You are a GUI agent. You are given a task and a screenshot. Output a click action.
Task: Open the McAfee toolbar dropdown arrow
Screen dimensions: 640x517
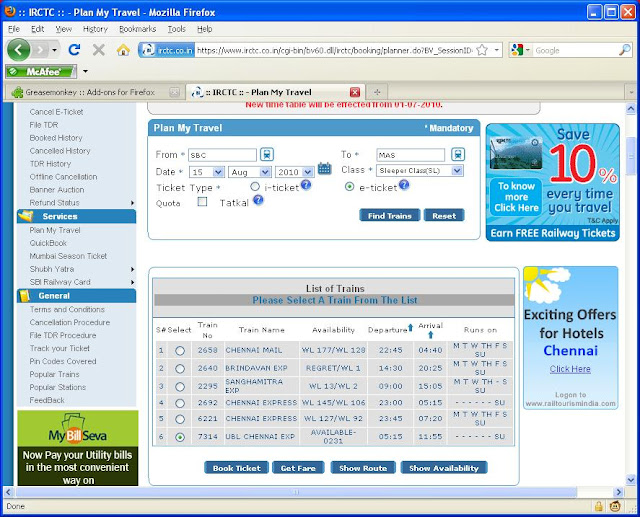(85, 71)
